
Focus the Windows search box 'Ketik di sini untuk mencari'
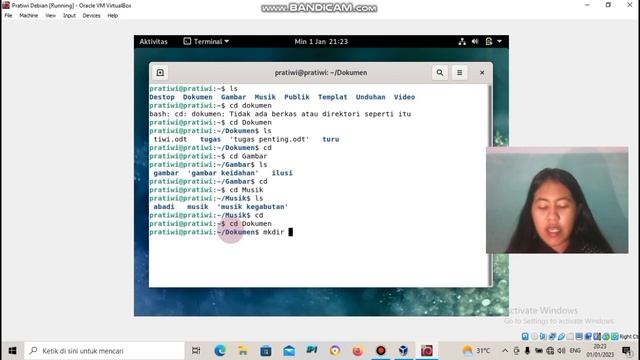point(104,351)
